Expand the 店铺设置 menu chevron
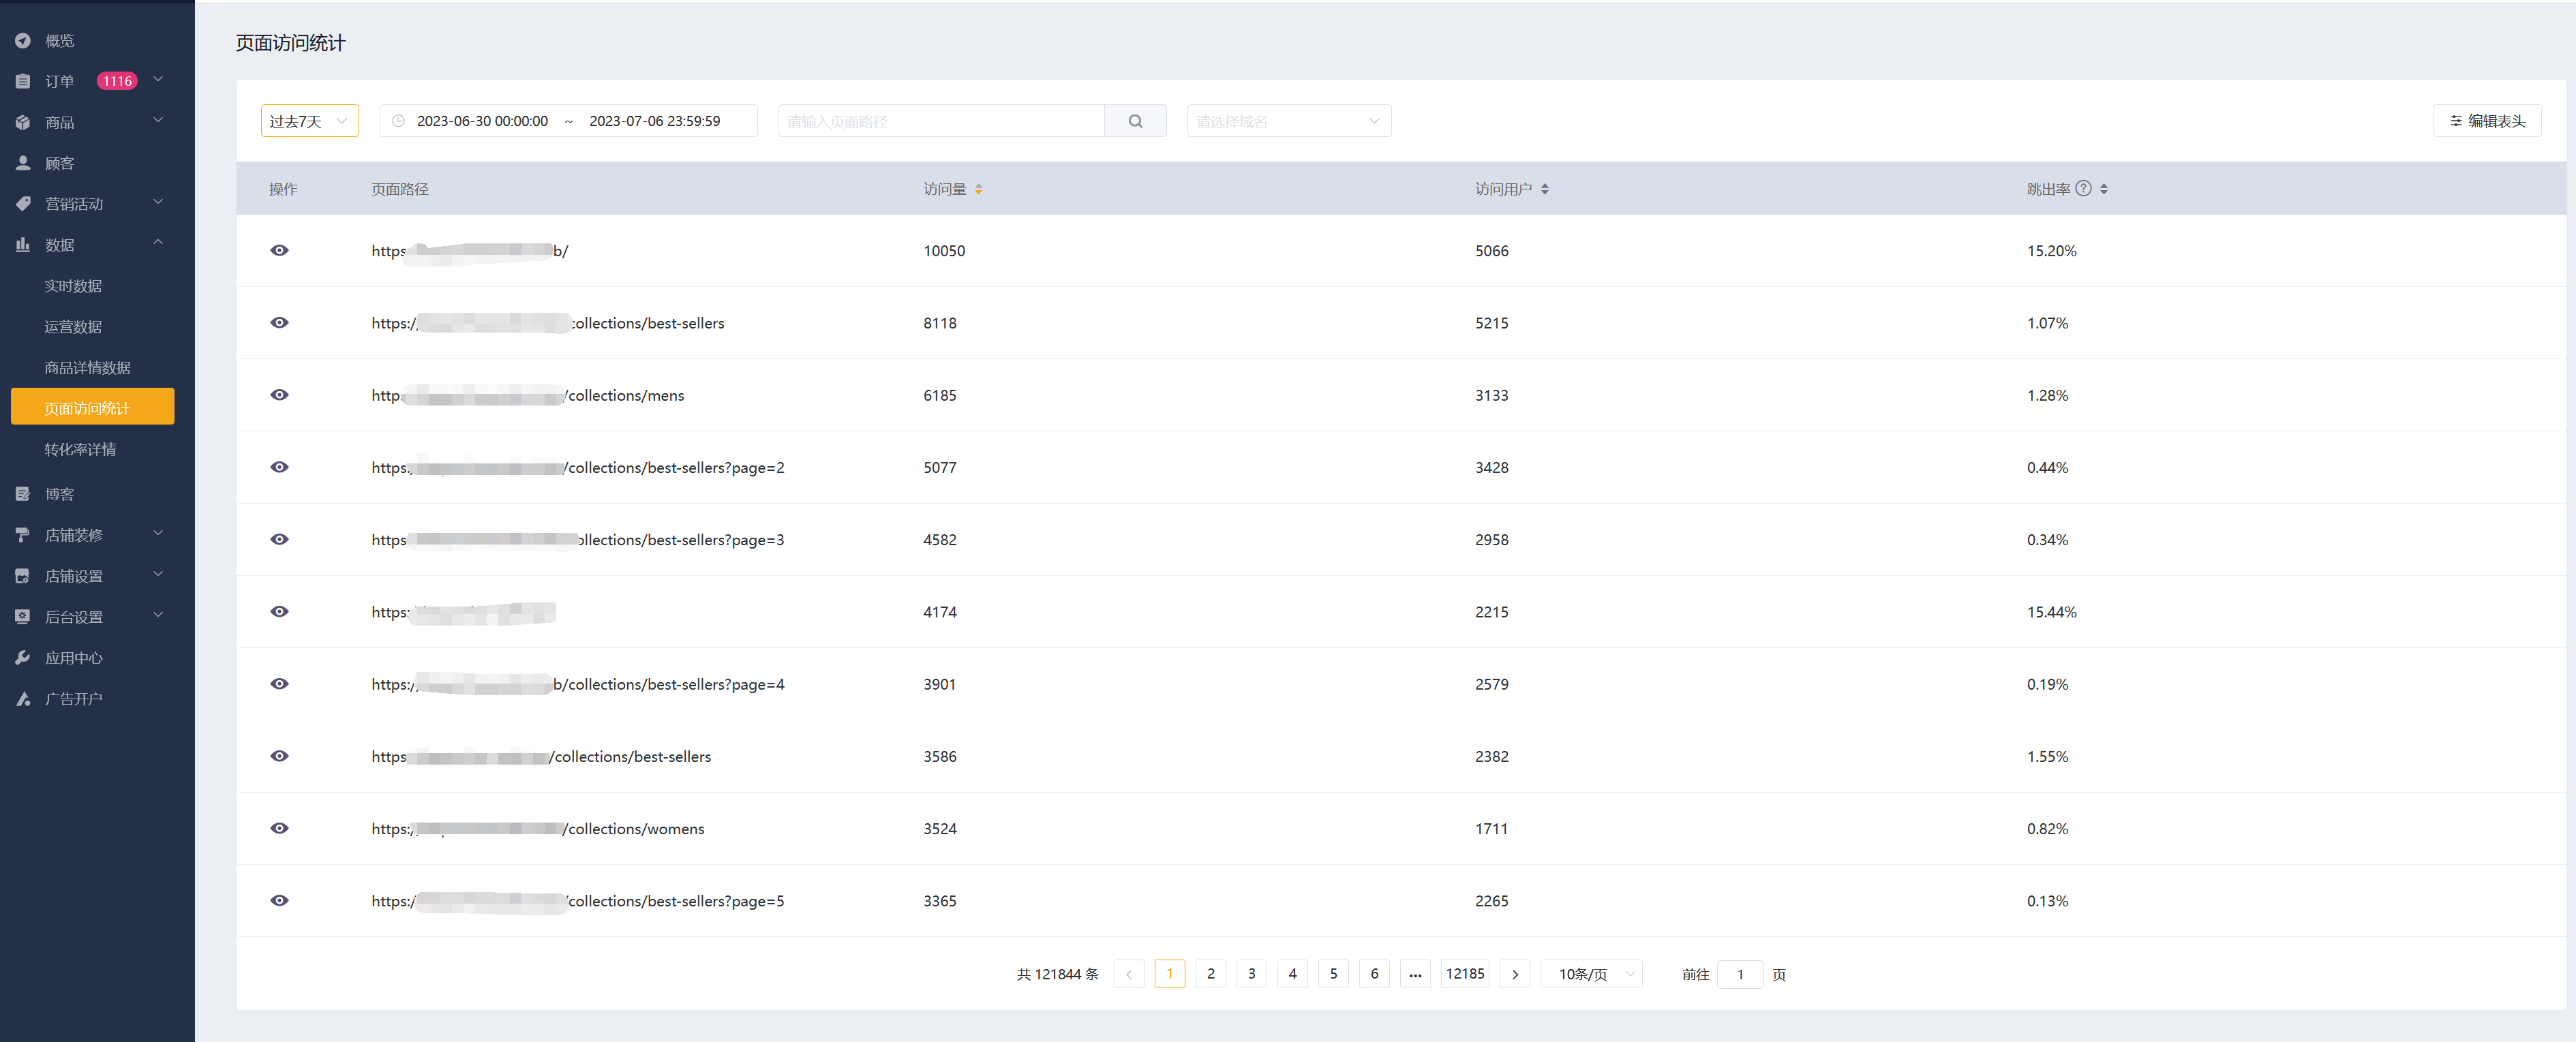 click(x=158, y=574)
